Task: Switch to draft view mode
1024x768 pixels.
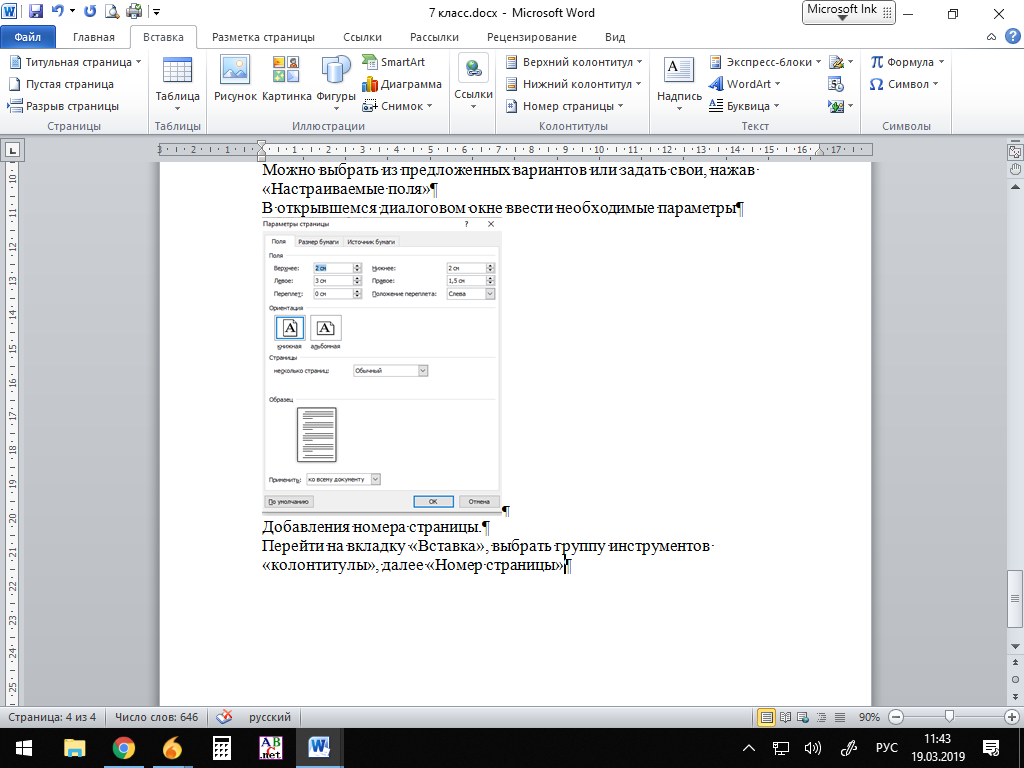Action: pos(838,717)
